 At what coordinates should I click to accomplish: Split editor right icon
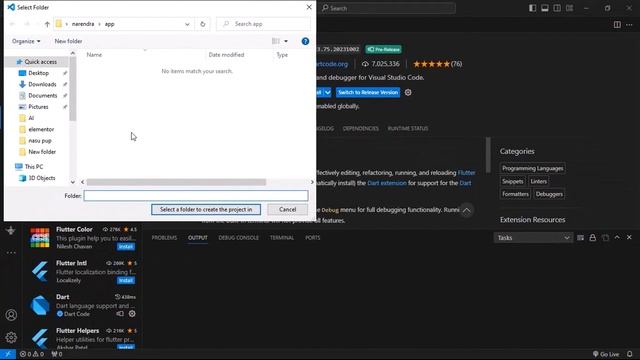click(617, 25)
